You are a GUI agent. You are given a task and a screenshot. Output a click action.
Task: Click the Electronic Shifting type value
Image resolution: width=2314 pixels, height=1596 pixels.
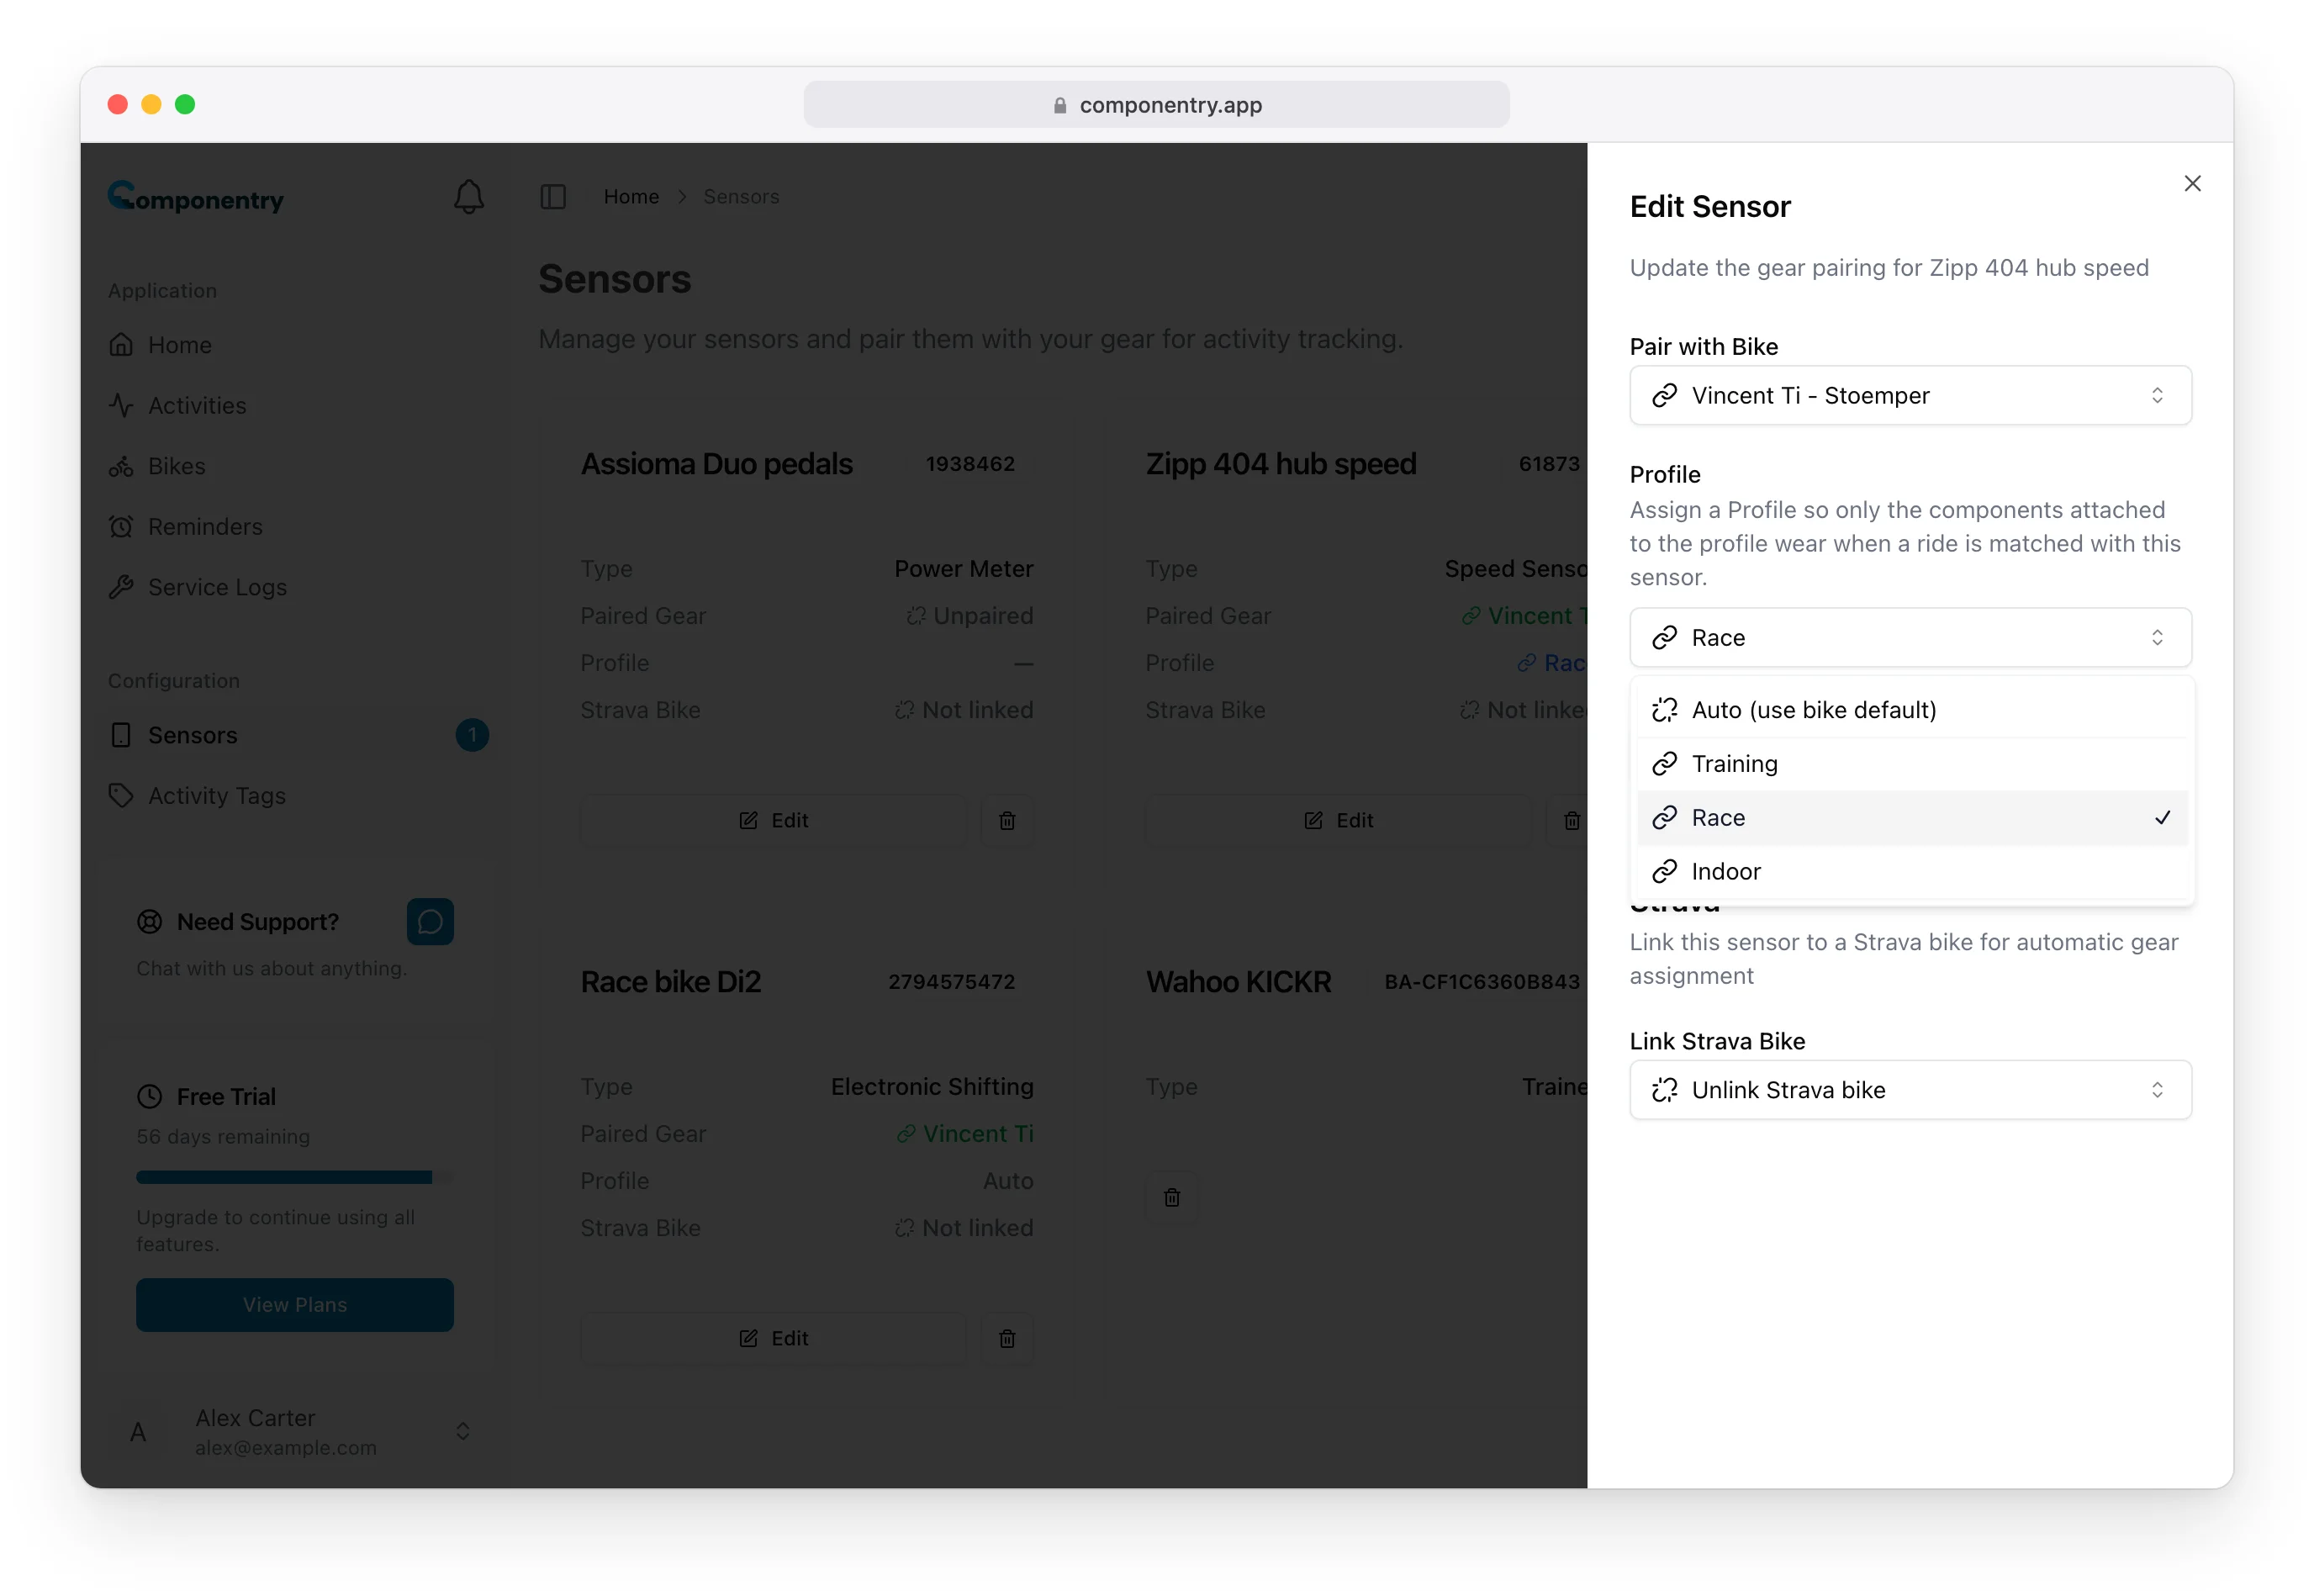pyautogui.click(x=932, y=1086)
